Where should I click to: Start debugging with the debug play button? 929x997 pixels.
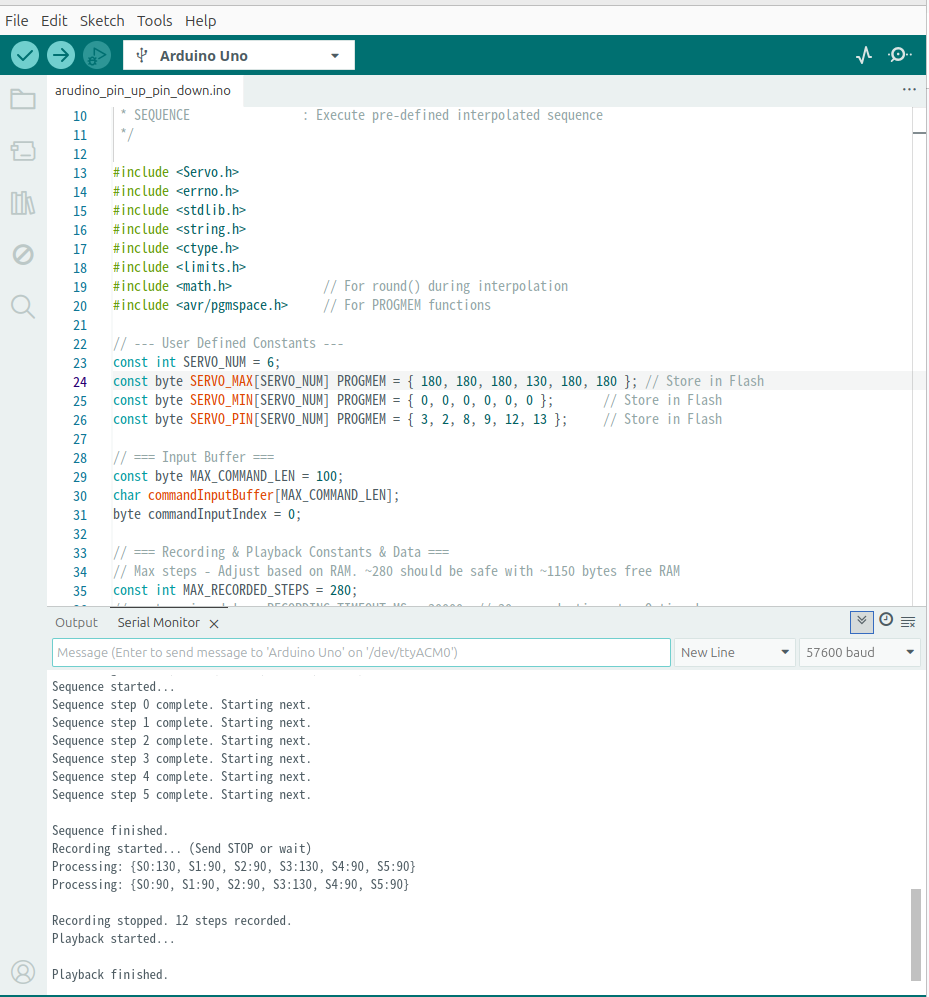[x=97, y=55]
